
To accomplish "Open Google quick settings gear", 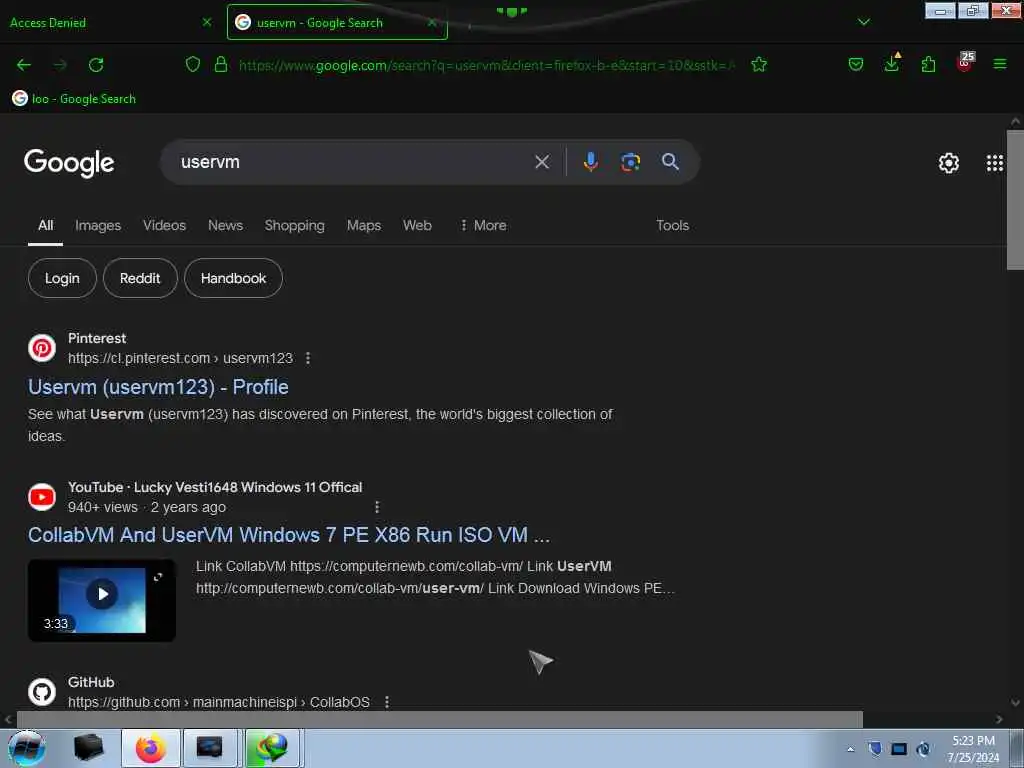I will point(949,163).
